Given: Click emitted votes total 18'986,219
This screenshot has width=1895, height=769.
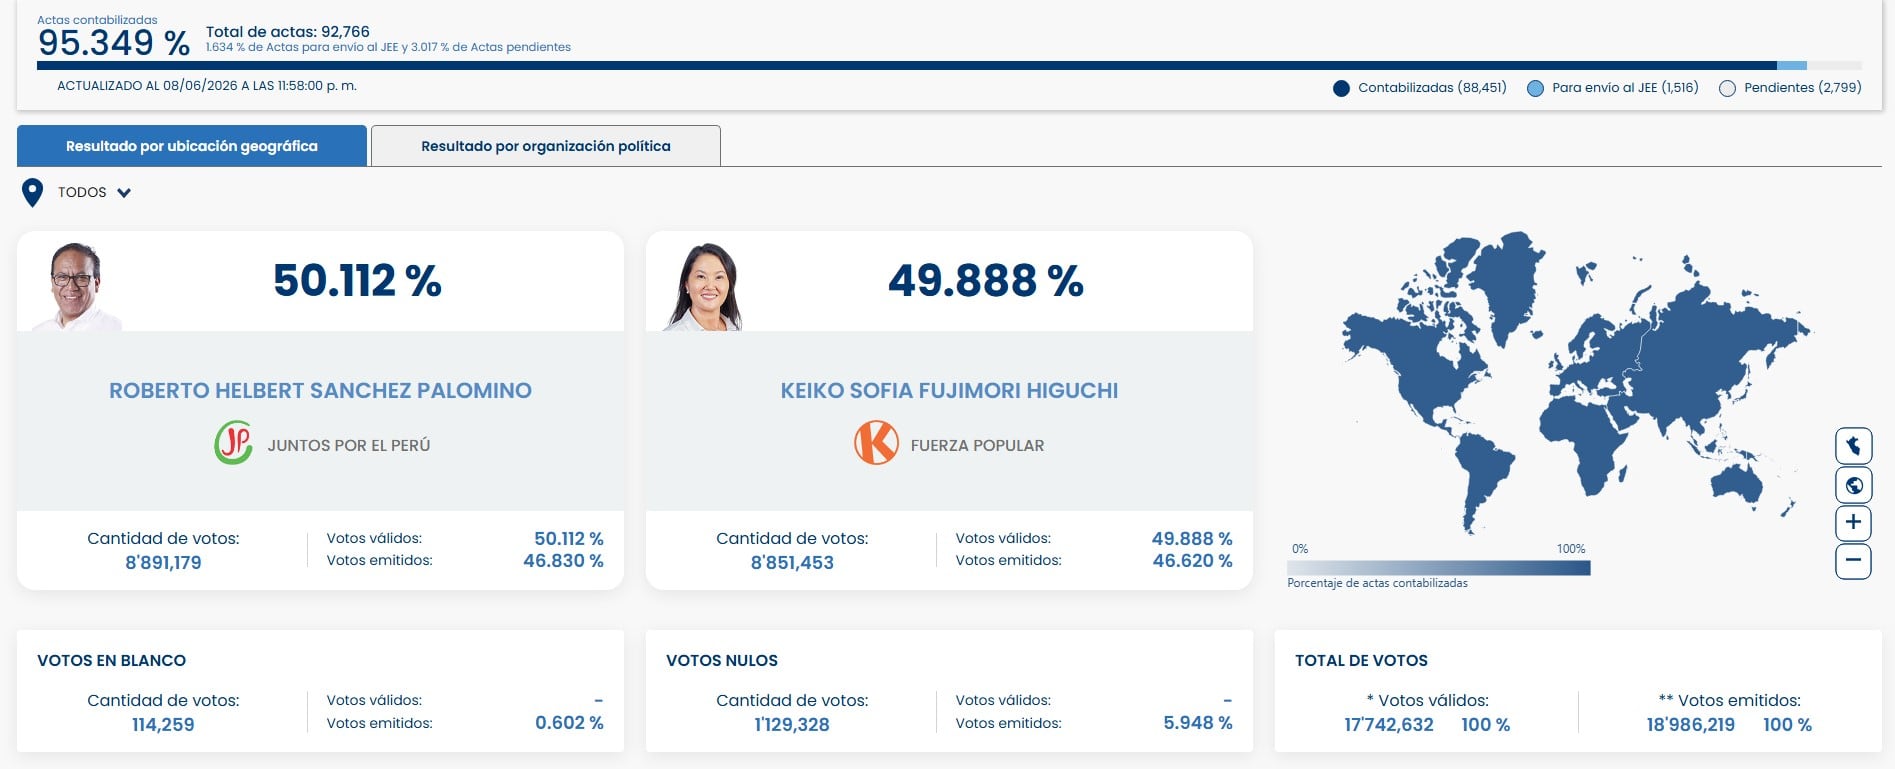Looking at the screenshot, I should 1691,725.
